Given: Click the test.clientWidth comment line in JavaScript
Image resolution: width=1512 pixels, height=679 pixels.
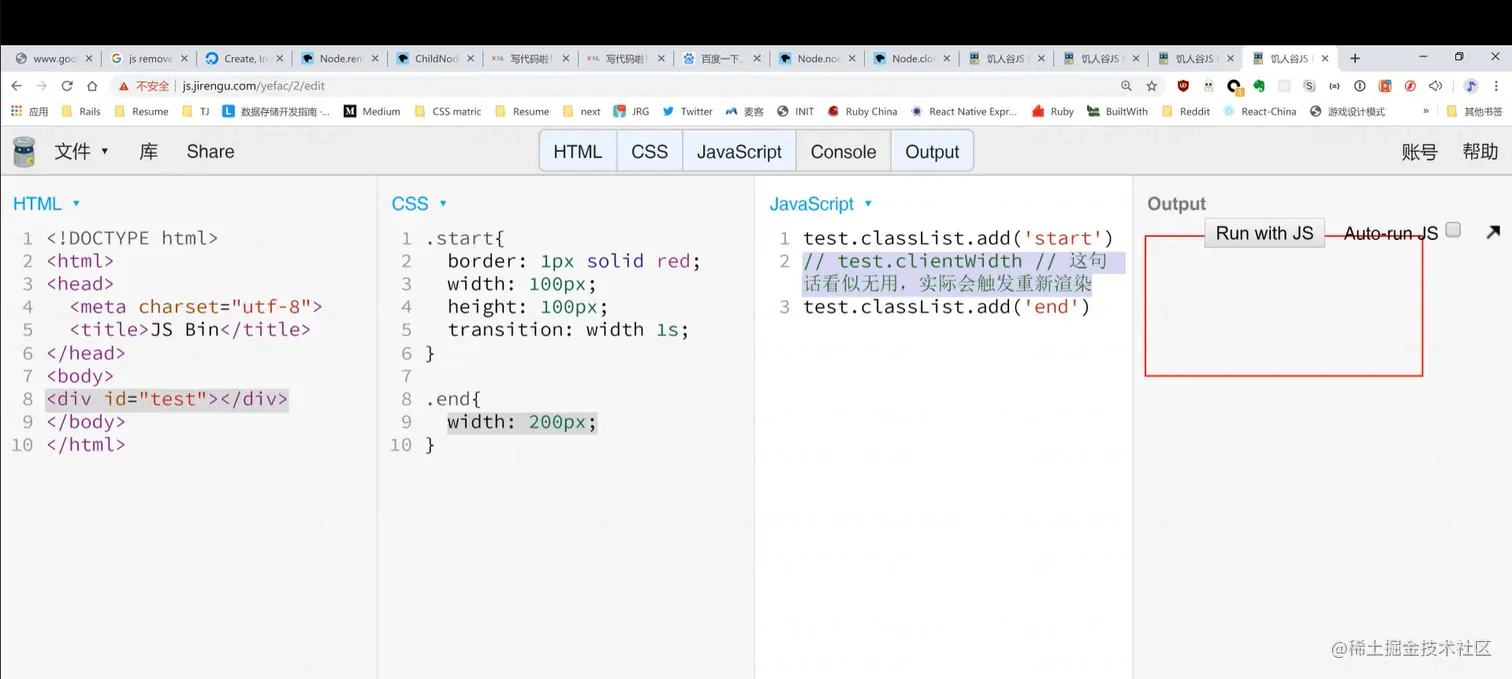Looking at the screenshot, I should click(x=964, y=273).
